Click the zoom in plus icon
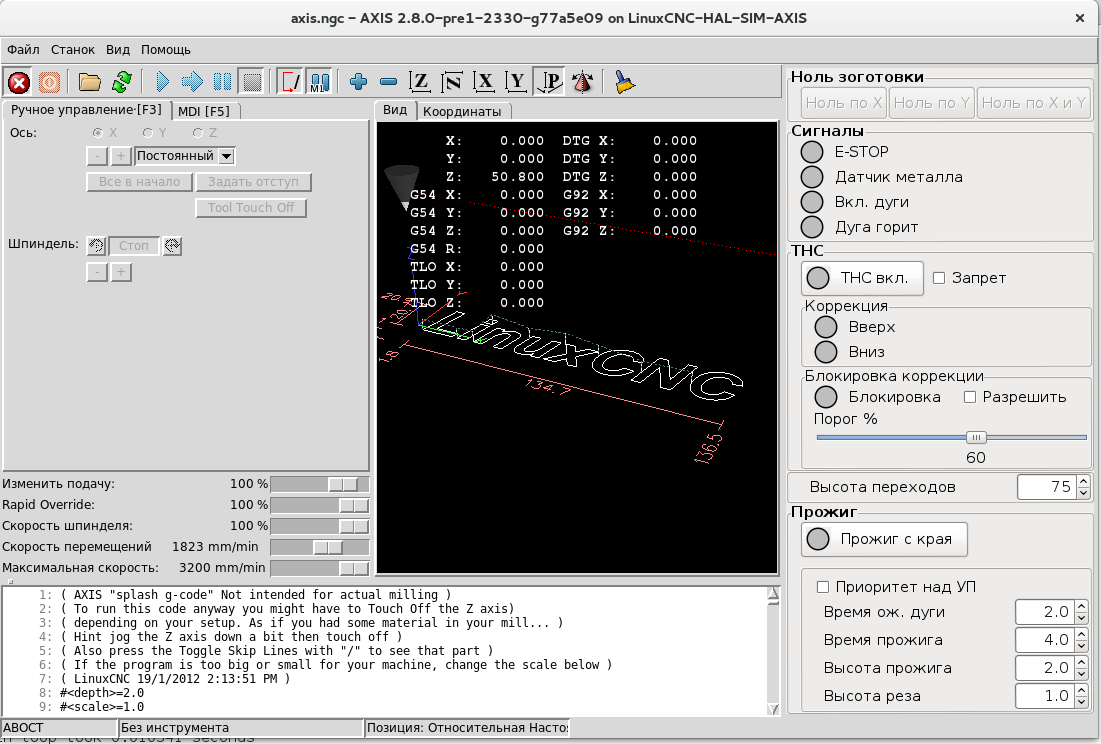The width and height of the screenshot is (1101, 744). (x=359, y=82)
